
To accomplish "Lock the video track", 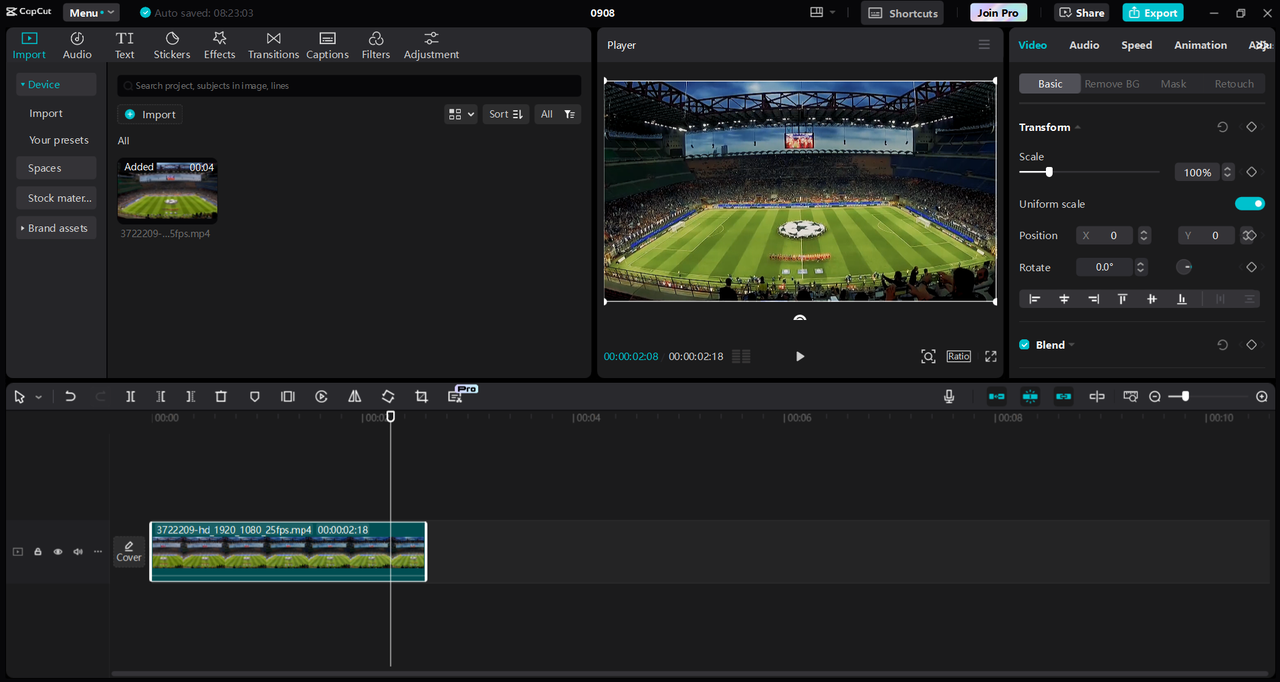I will [38, 552].
